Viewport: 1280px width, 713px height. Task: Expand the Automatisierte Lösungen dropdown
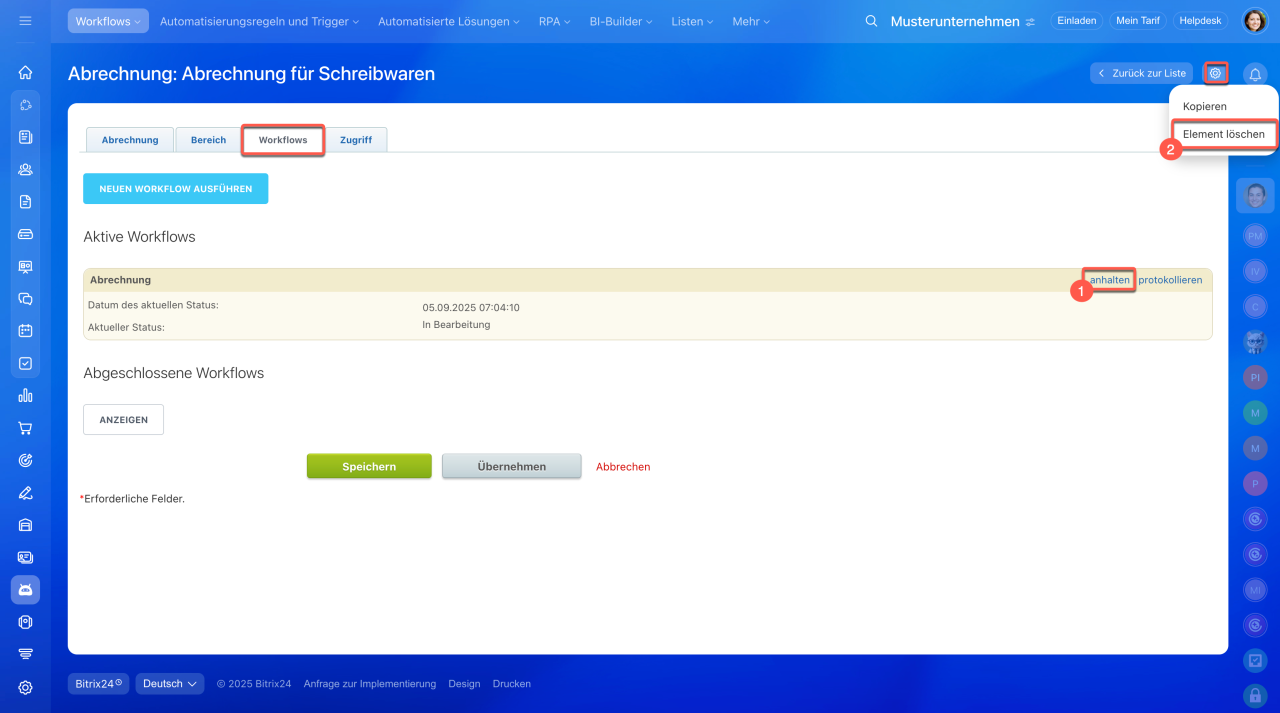tap(448, 21)
